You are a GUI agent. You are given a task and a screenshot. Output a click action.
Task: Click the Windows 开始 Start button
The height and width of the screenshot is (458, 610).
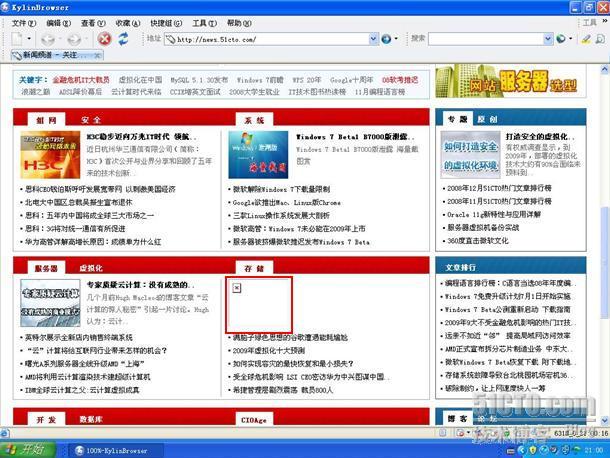point(28,450)
